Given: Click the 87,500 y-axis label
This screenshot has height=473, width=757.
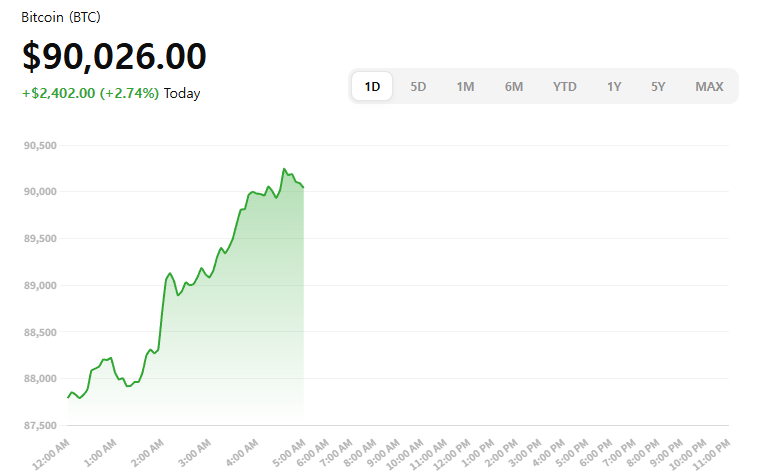Looking at the screenshot, I should point(40,425).
